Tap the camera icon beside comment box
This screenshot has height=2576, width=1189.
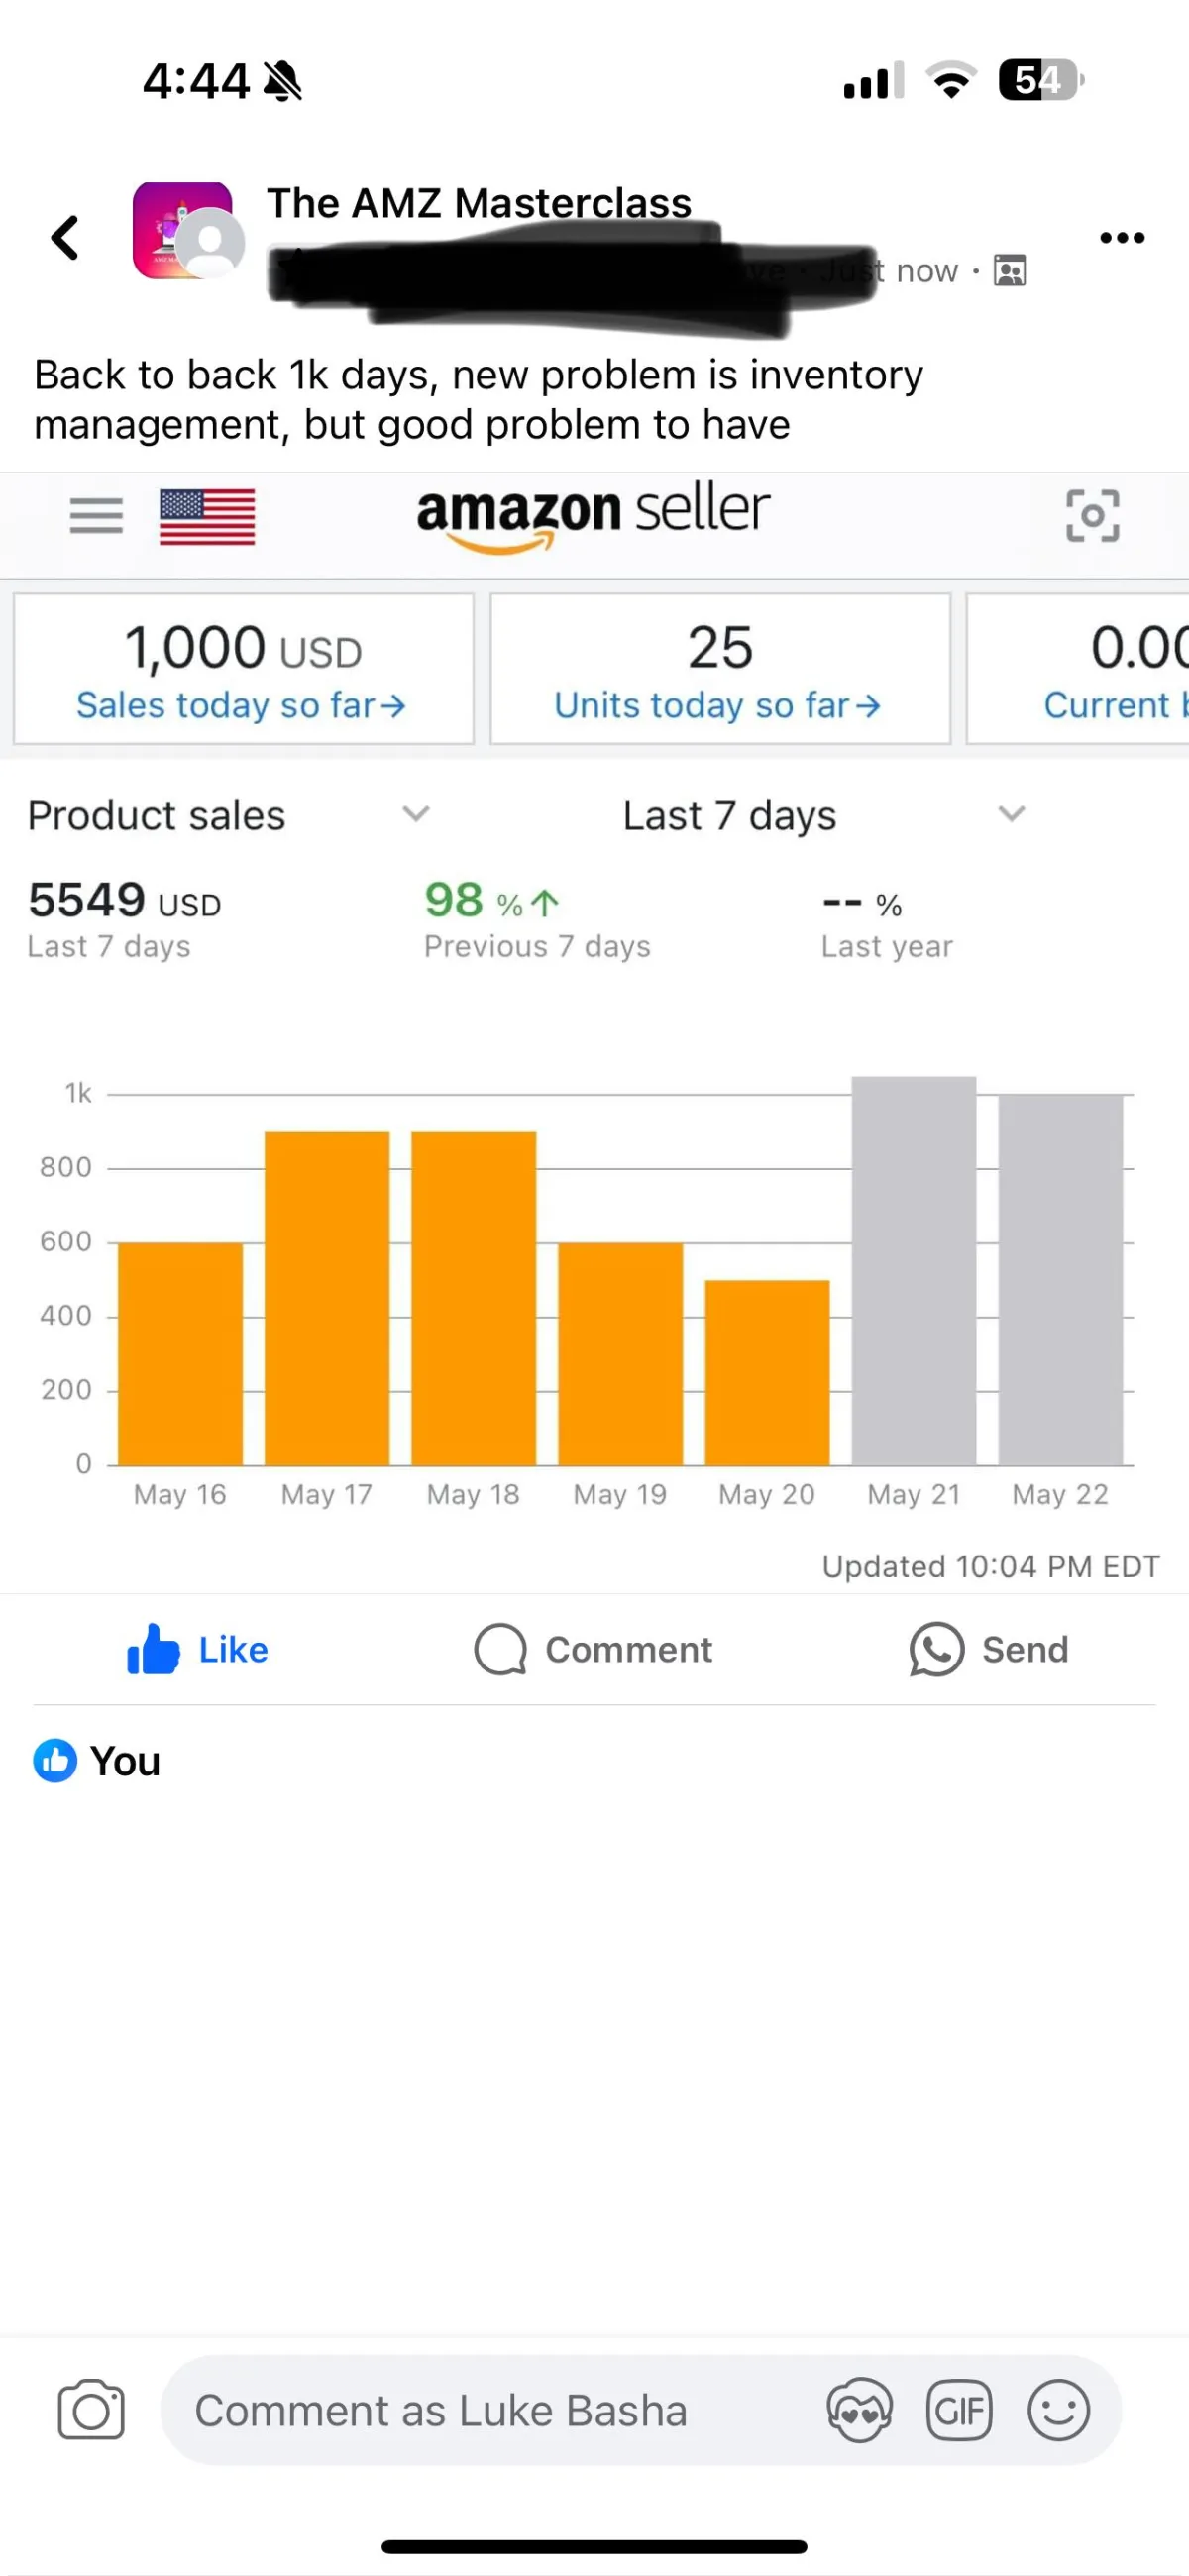(x=91, y=2410)
